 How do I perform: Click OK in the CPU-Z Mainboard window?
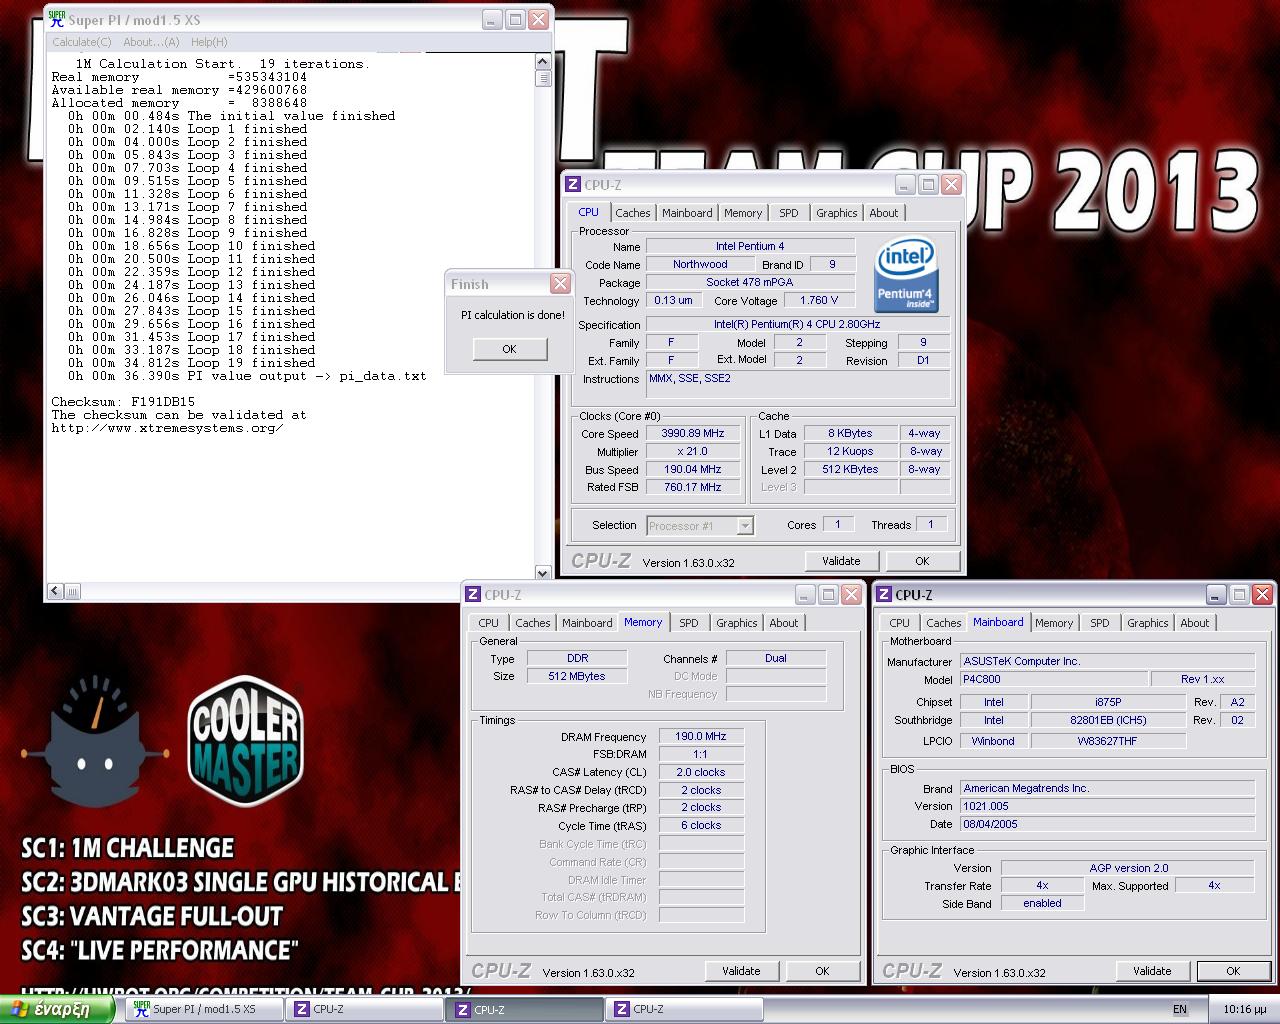(x=1233, y=971)
